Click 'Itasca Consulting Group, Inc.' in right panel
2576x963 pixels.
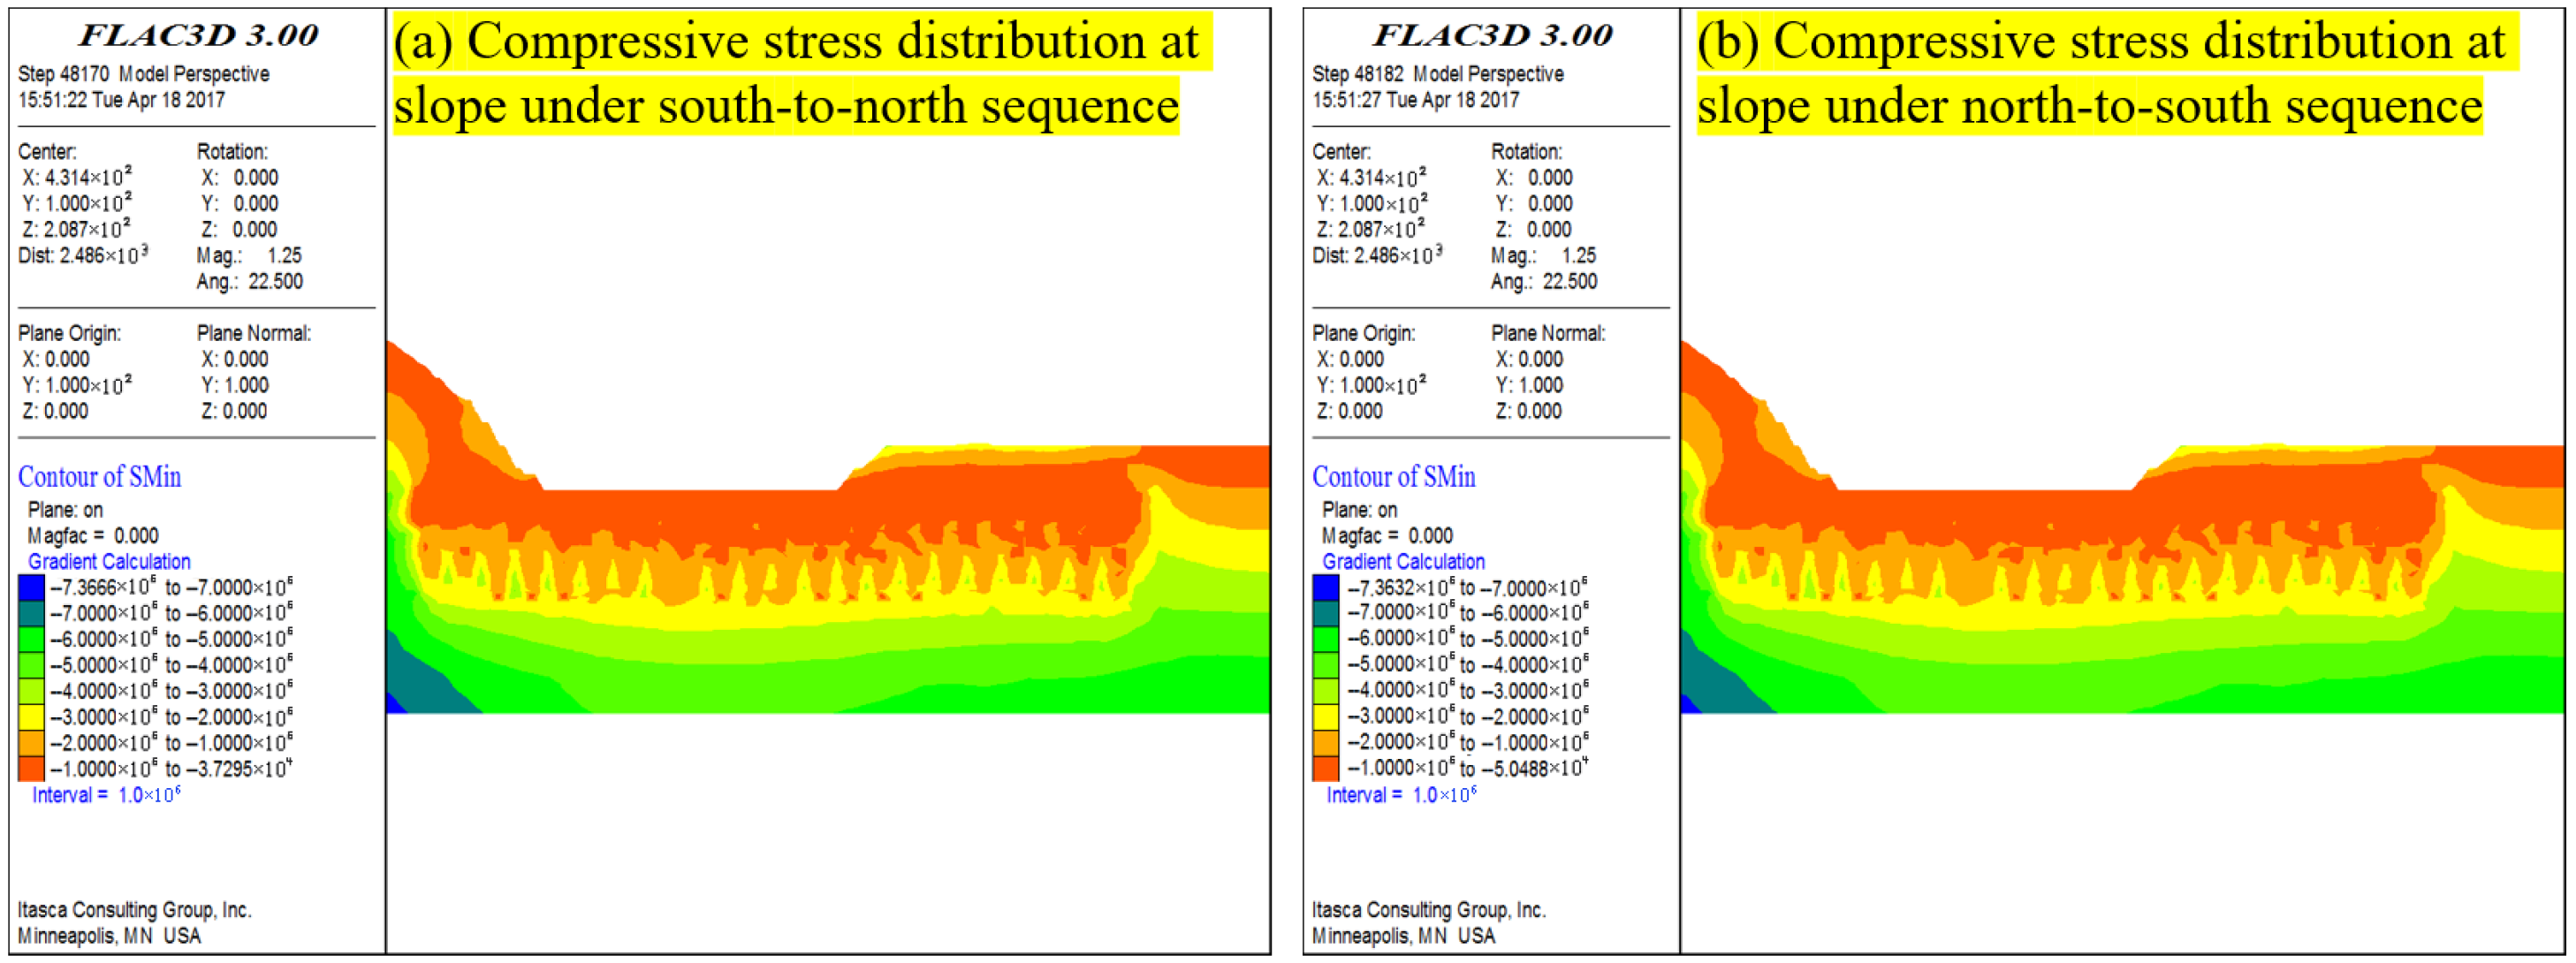pyautogui.click(x=1428, y=910)
